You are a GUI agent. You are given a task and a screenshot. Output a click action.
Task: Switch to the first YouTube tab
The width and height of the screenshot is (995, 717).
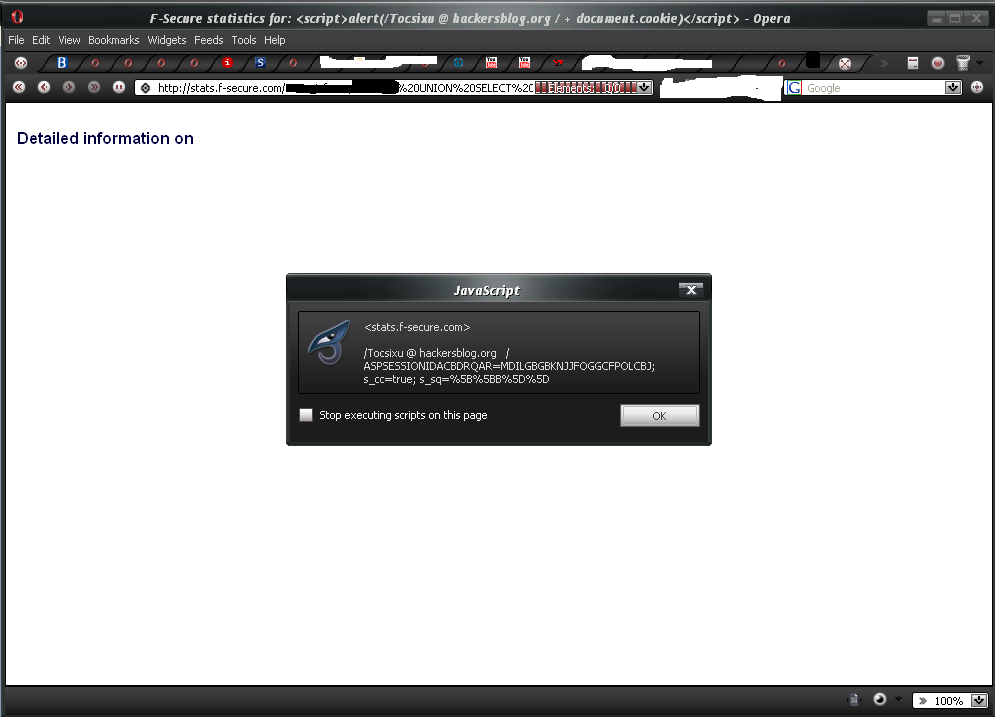[x=491, y=63]
